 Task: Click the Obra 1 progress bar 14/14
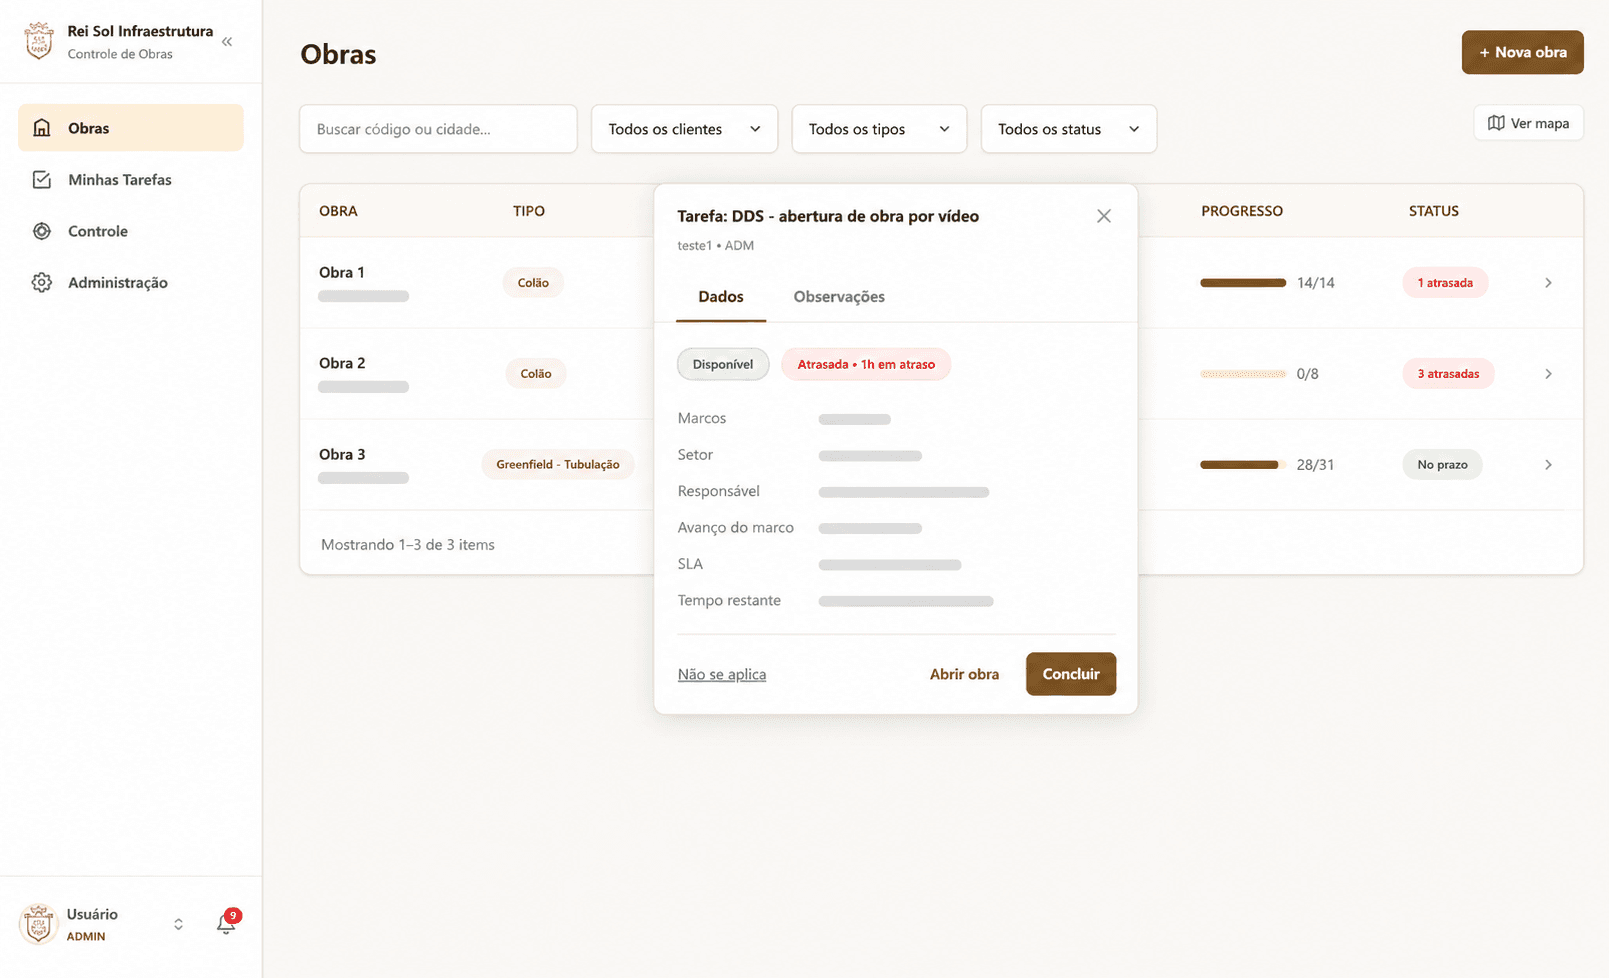click(x=1243, y=283)
